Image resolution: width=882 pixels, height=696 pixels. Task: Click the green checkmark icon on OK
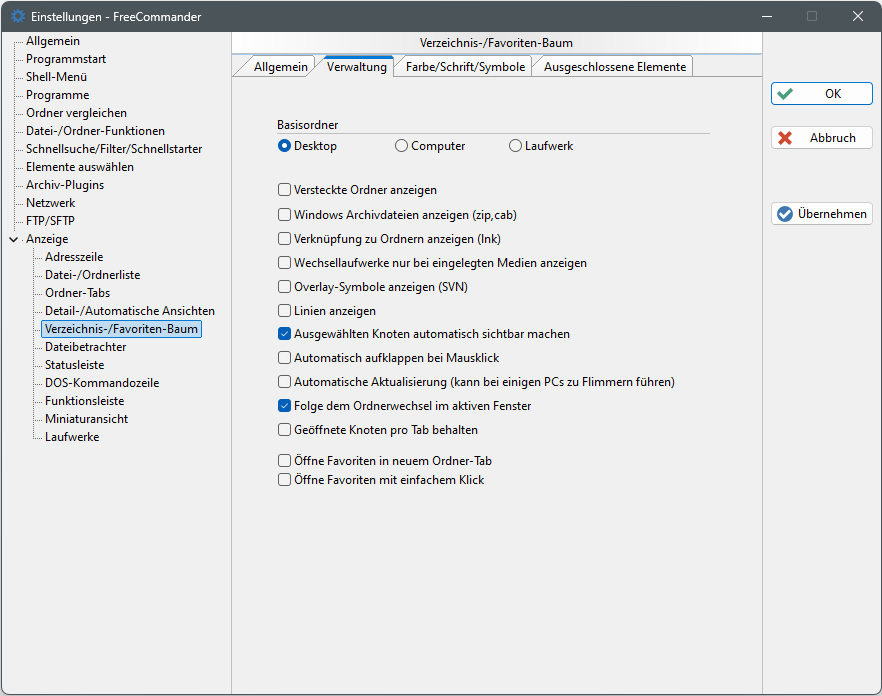coord(785,94)
